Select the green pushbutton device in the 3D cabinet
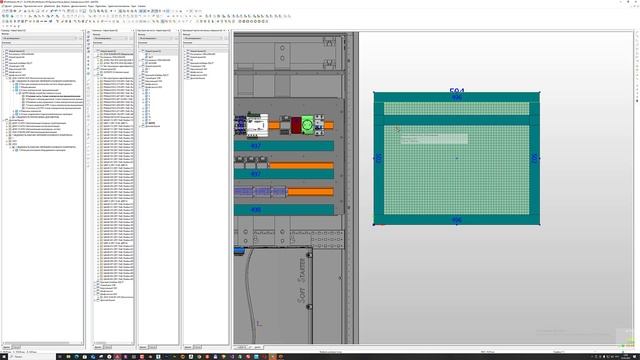 (x=307, y=124)
